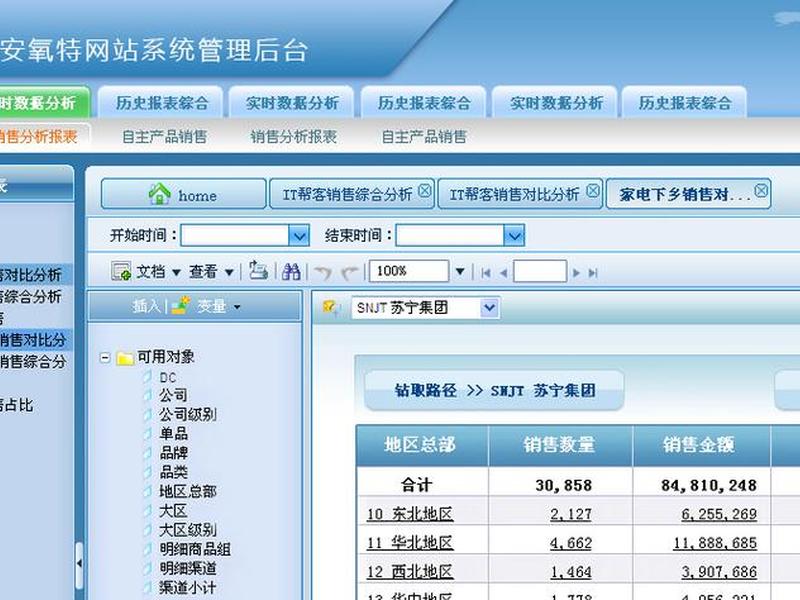Click the document icon beside 文档
Screen dimensions: 800x600
tap(121, 271)
